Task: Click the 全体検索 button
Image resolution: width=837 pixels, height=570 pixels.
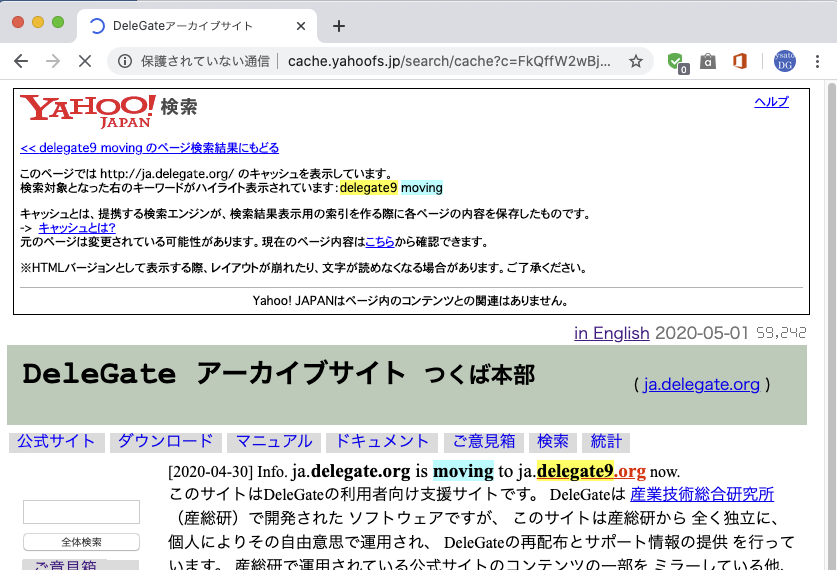Action: (x=81, y=542)
